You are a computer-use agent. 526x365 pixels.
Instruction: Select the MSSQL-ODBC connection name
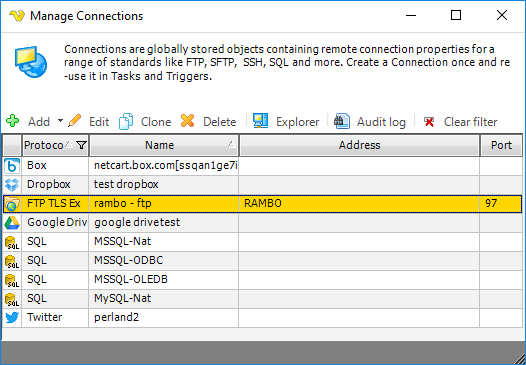(x=128, y=260)
